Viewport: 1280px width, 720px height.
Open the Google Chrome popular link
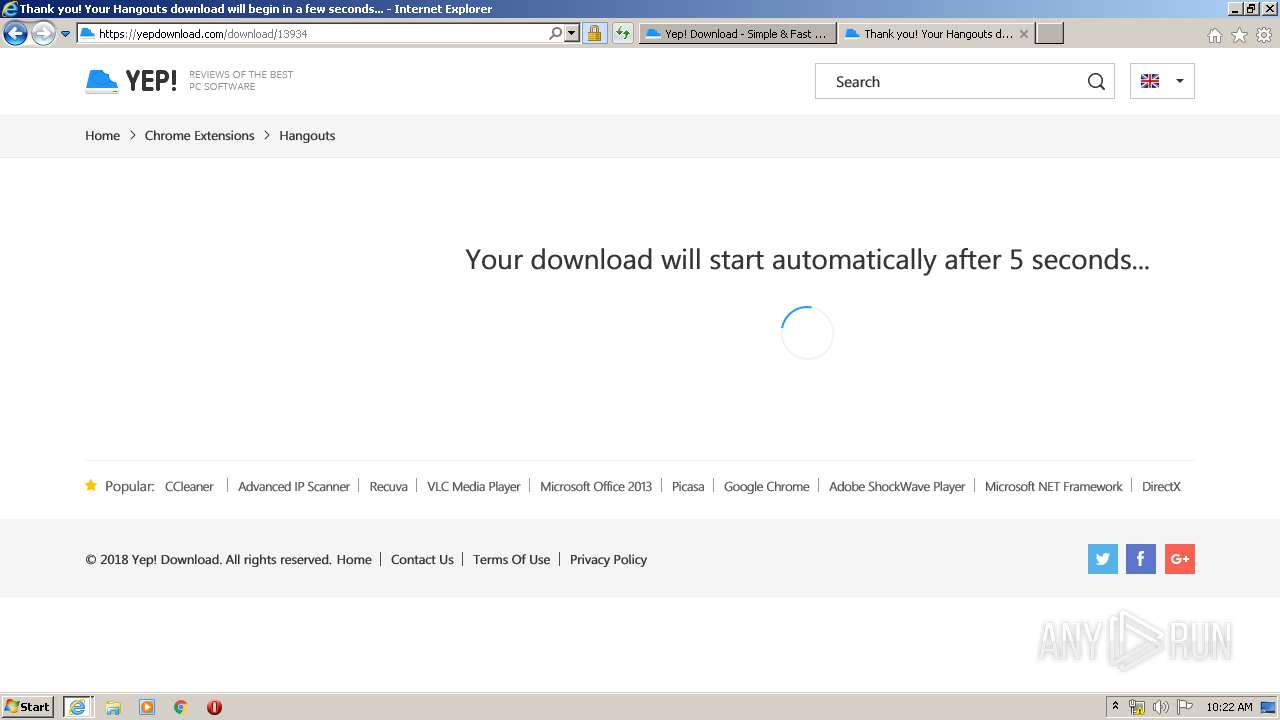click(766, 487)
